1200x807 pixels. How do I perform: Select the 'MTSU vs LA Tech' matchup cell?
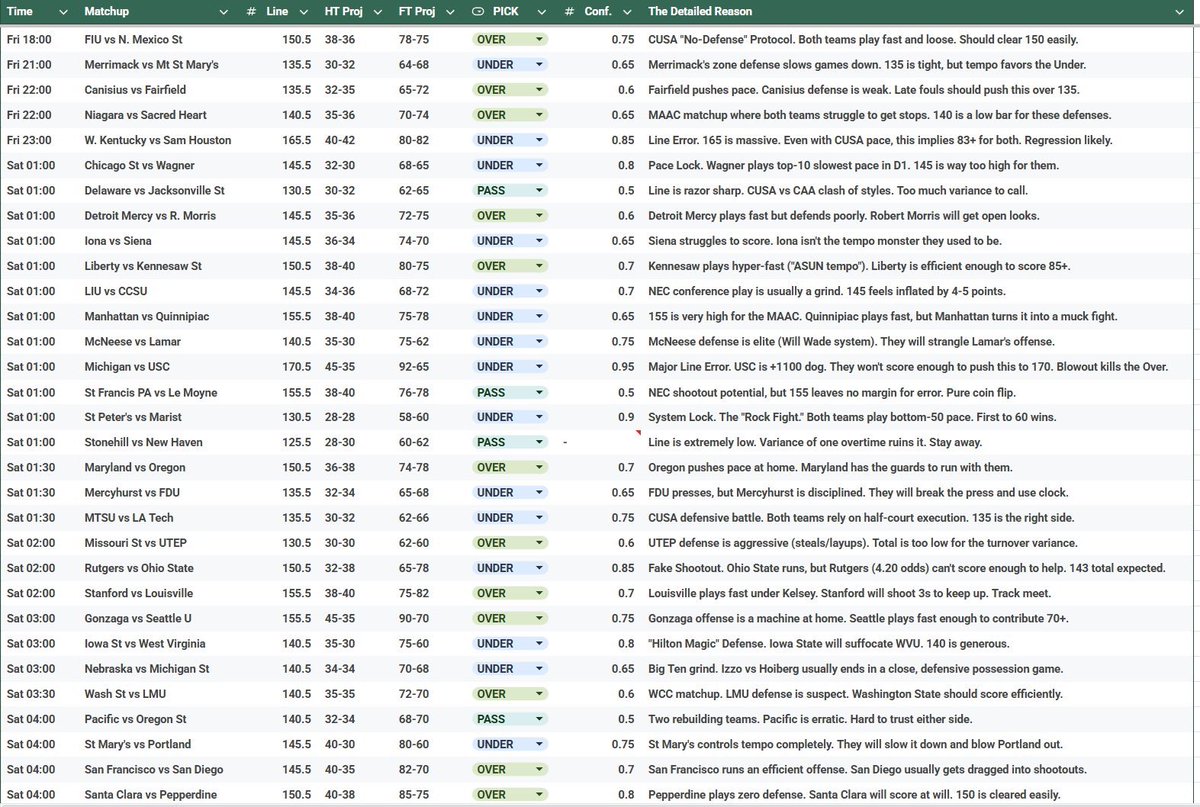(x=160, y=518)
